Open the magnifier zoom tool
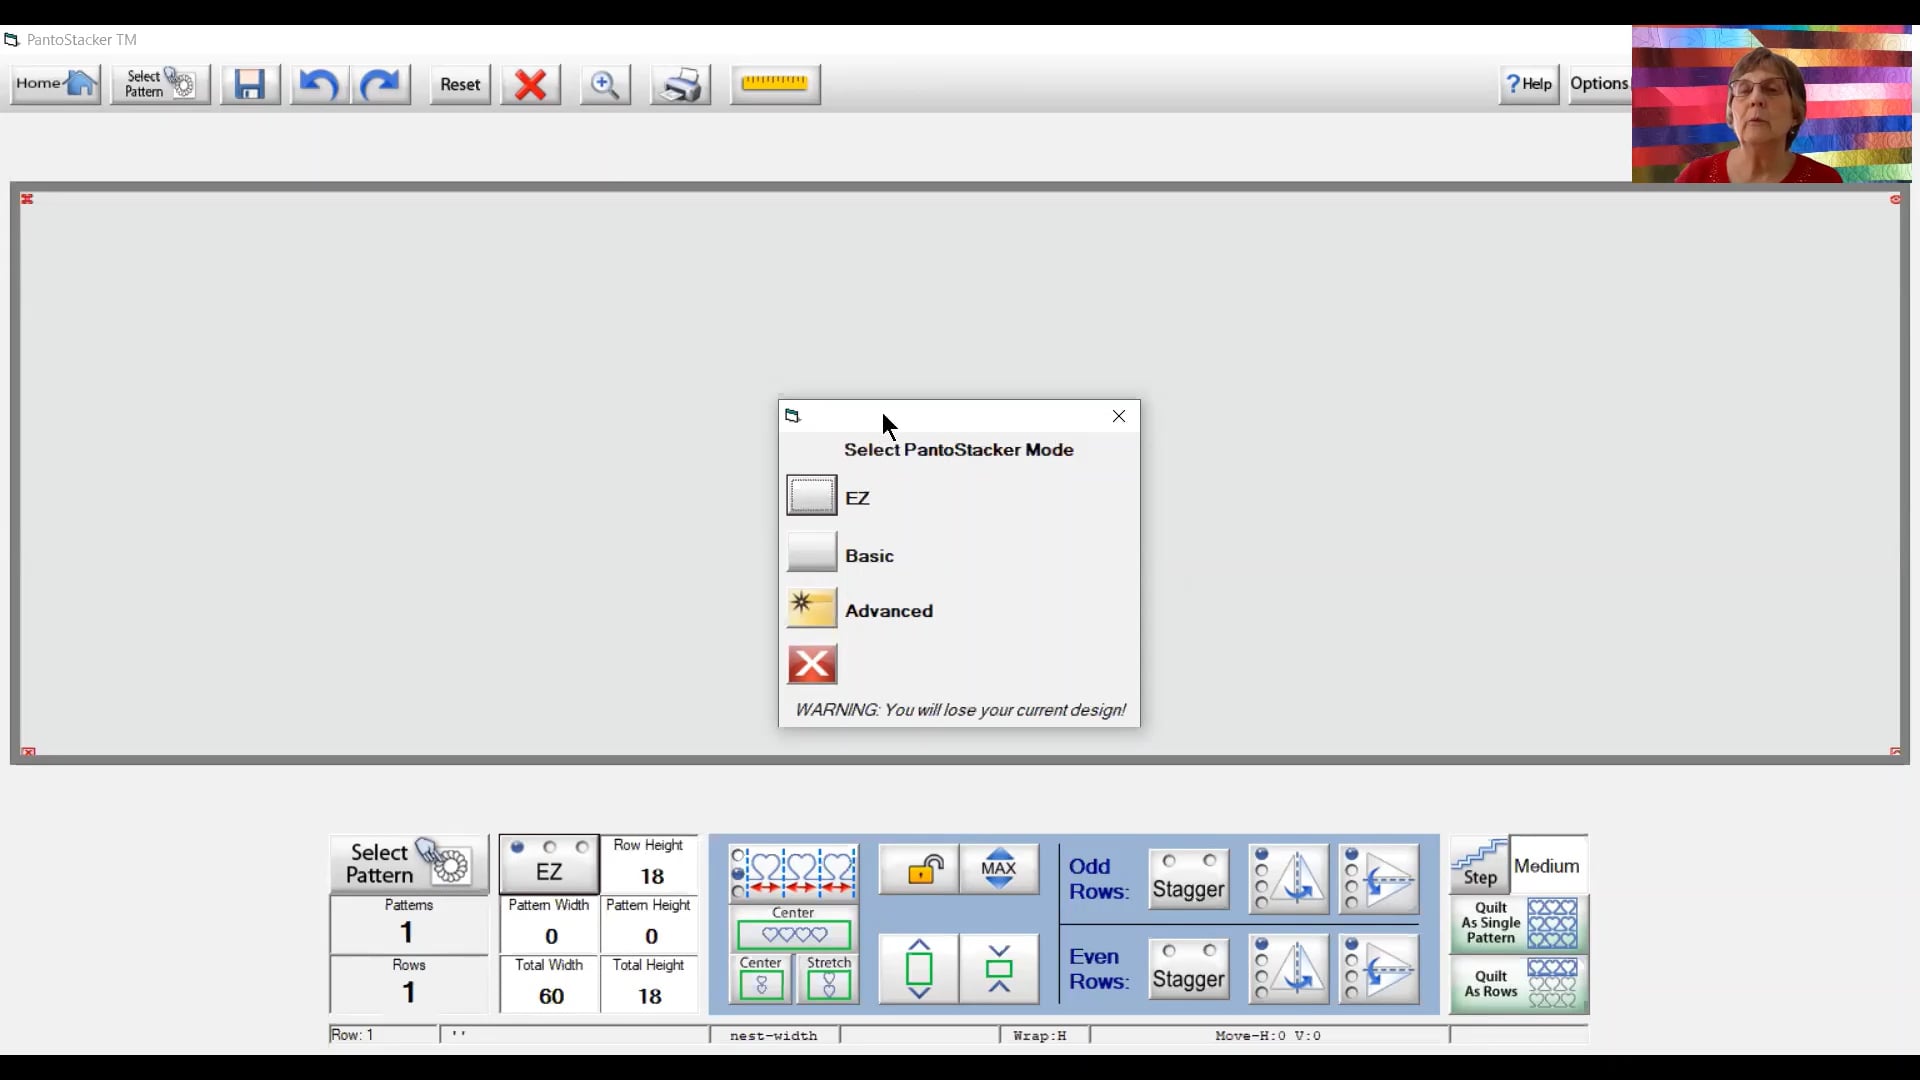Viewport: 1920px width, 1080px height. 604,84
